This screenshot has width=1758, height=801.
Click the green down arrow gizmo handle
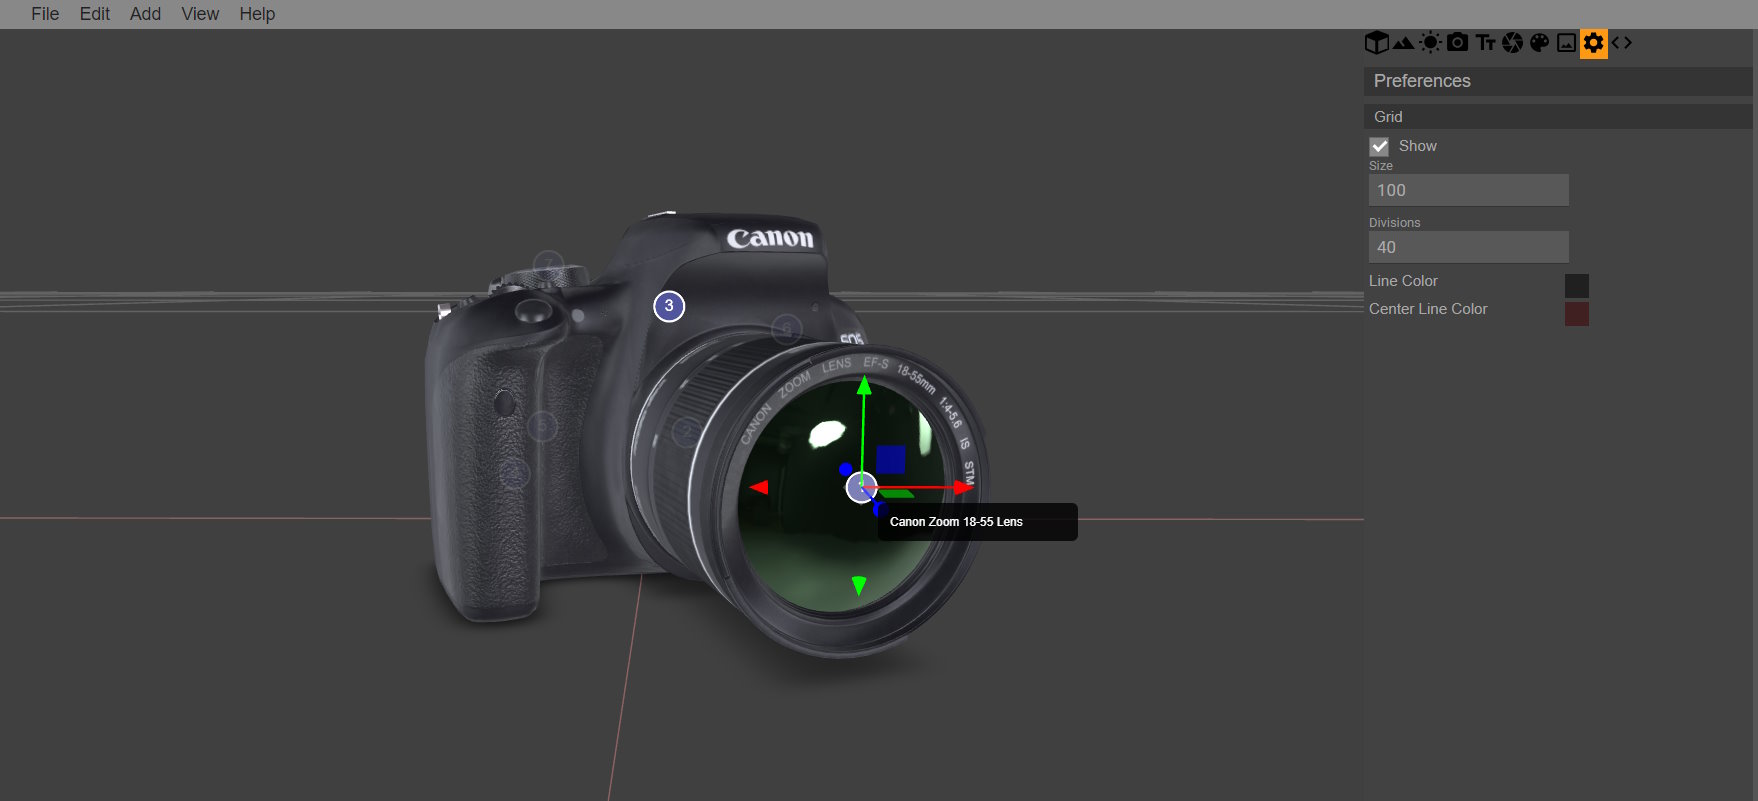pyautogui.click(x=858, y=586)
